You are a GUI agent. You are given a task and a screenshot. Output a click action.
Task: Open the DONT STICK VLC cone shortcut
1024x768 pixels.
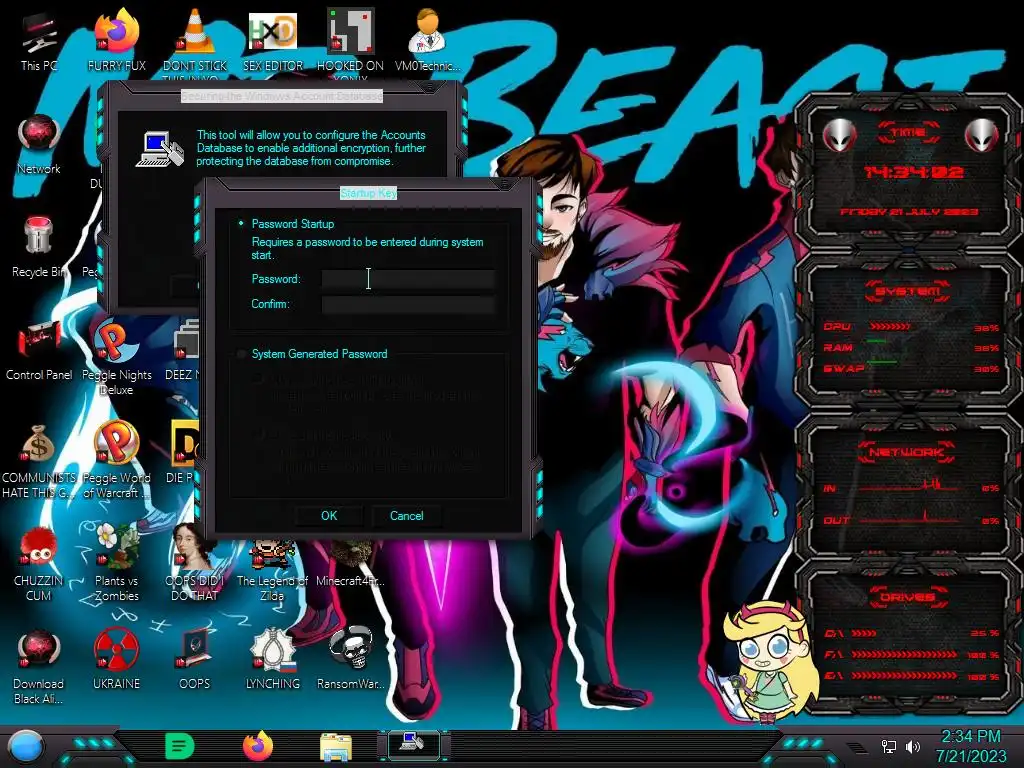coord(195,40)
